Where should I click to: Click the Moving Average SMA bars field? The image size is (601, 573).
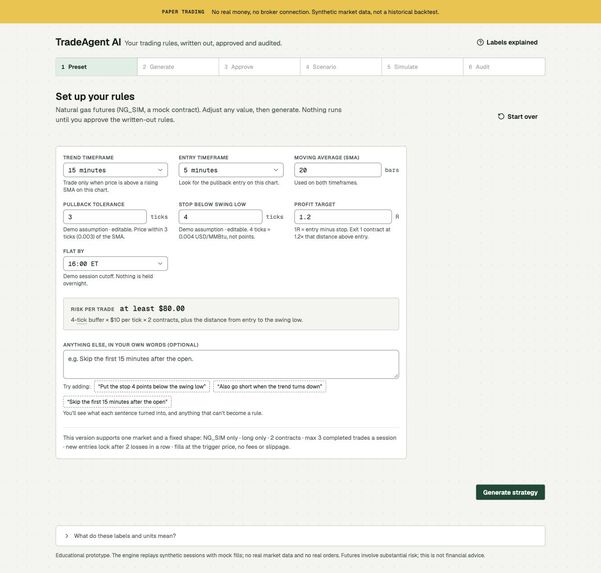[x=338, y=170]
